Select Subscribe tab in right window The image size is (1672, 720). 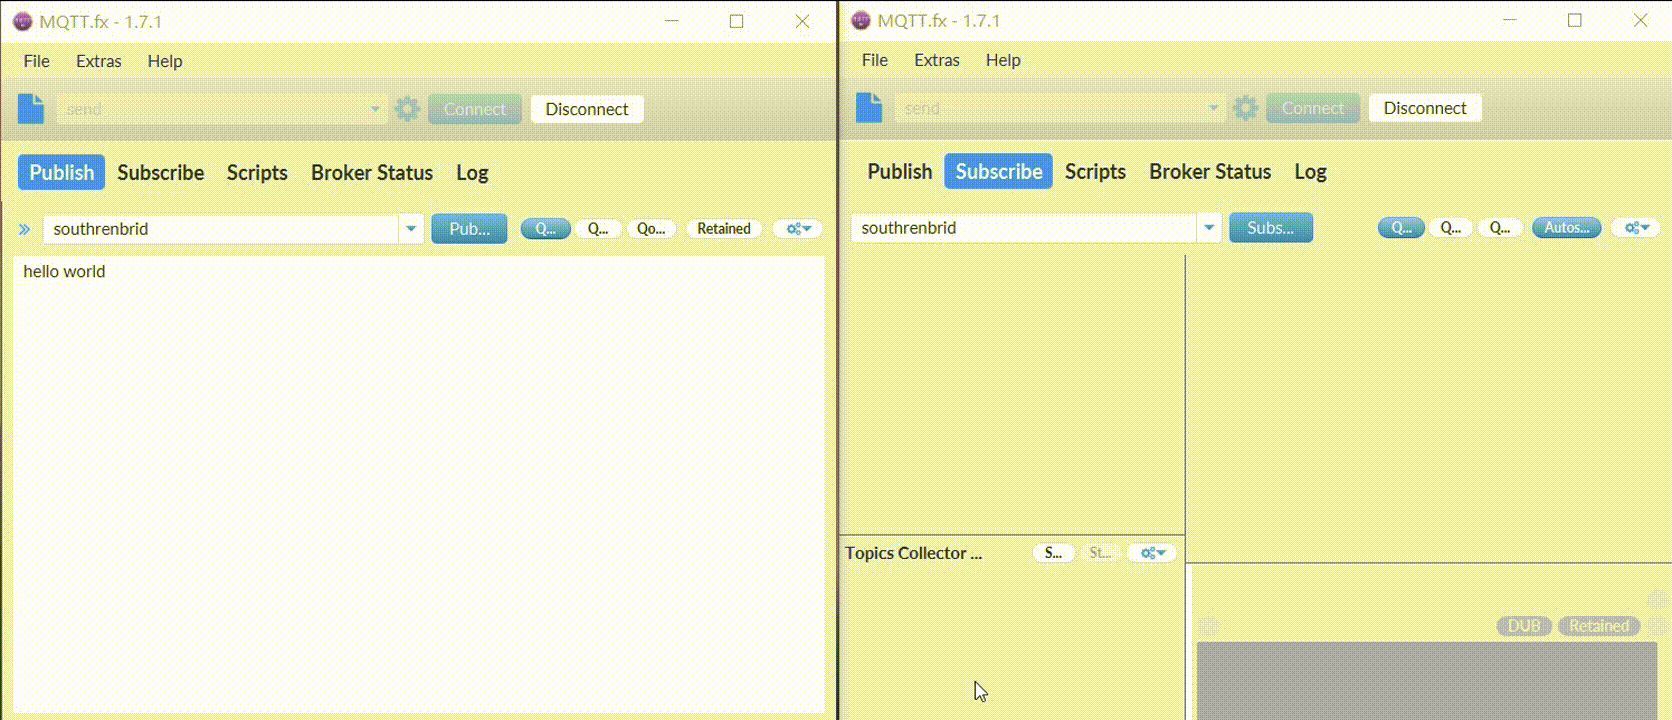(998, 172)
